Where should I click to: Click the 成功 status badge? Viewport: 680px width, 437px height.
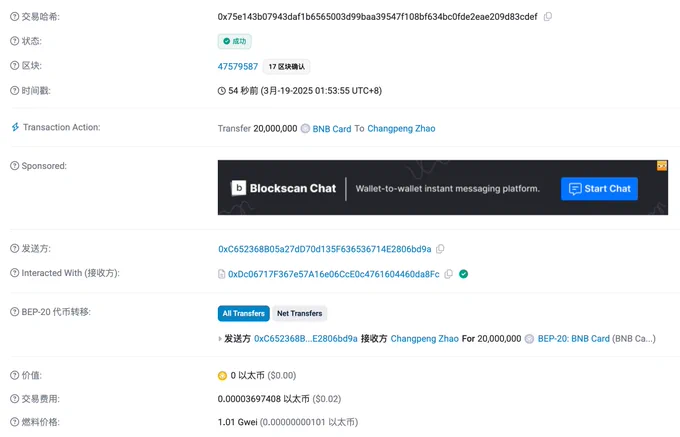[235, 41]
